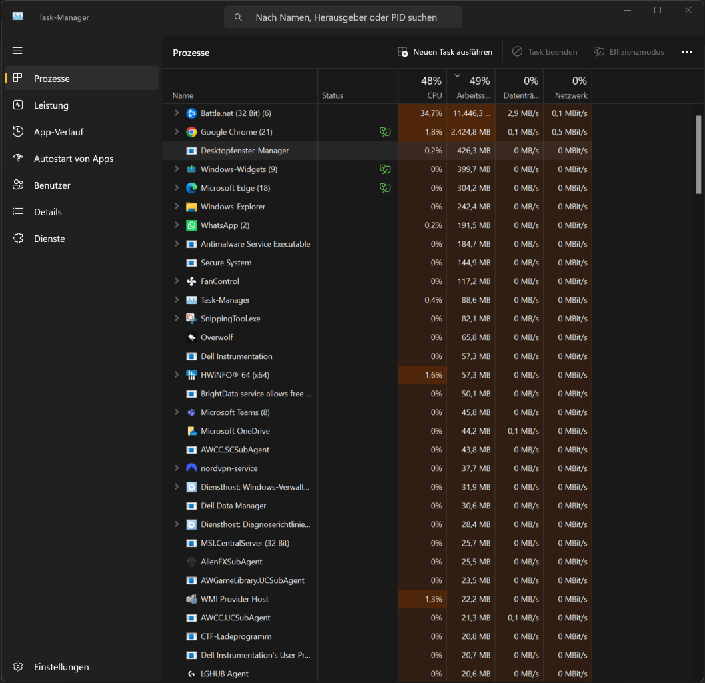This screenshot has height=683, width=705.
Task: Sort by the Datenträger disk column
Action: coord(519,87)
